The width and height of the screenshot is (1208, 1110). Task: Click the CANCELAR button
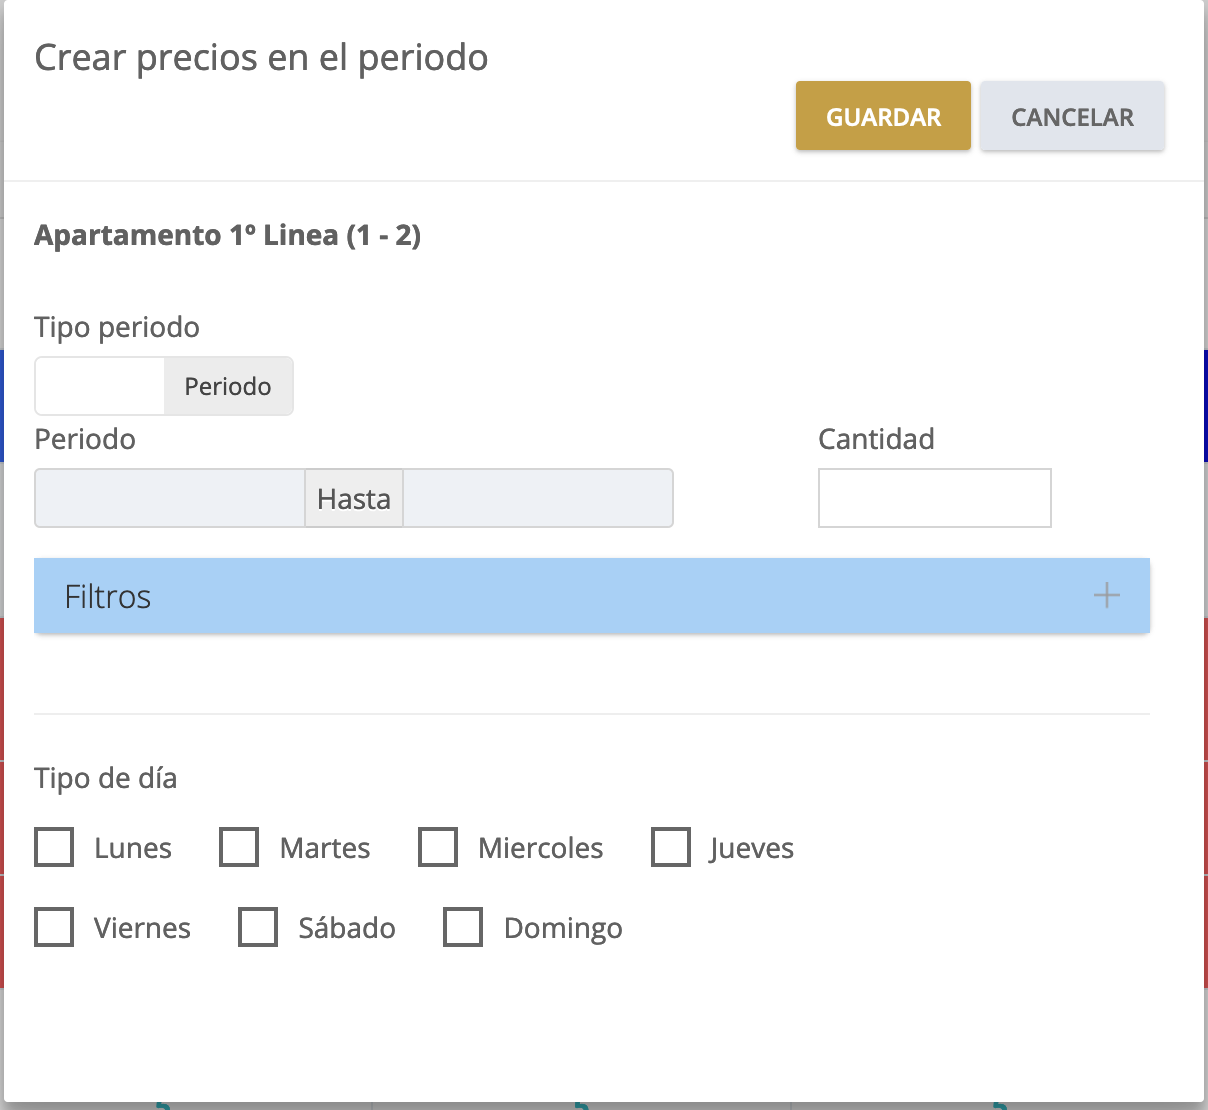click(x=1072, y=116)
